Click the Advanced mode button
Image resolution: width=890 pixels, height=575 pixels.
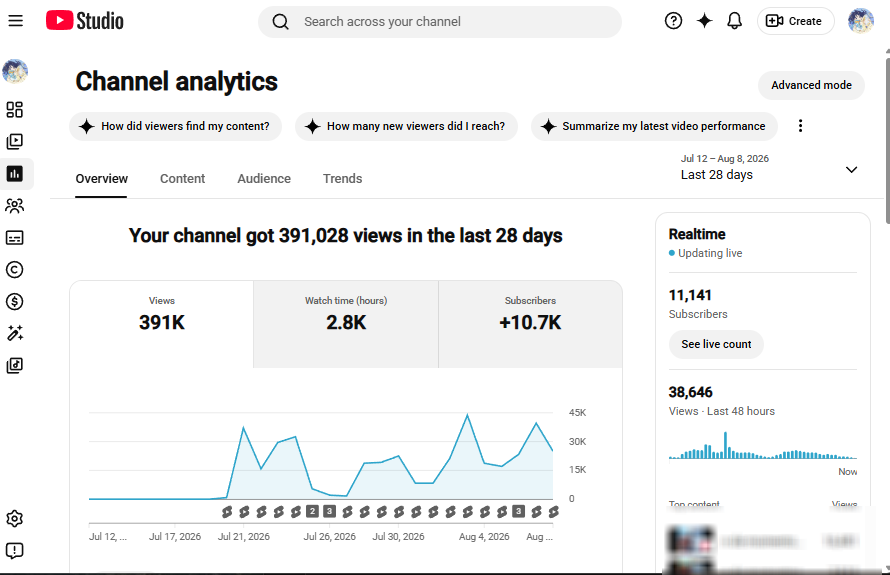811,85
